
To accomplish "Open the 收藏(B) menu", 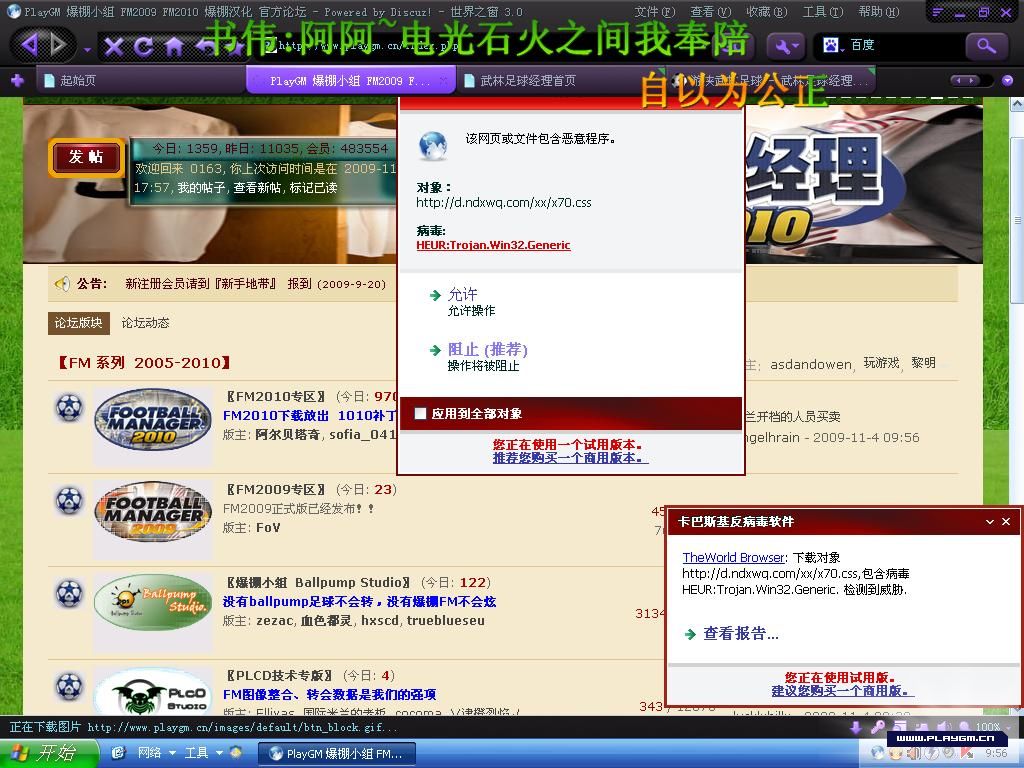I will click(x=767, y=12).
